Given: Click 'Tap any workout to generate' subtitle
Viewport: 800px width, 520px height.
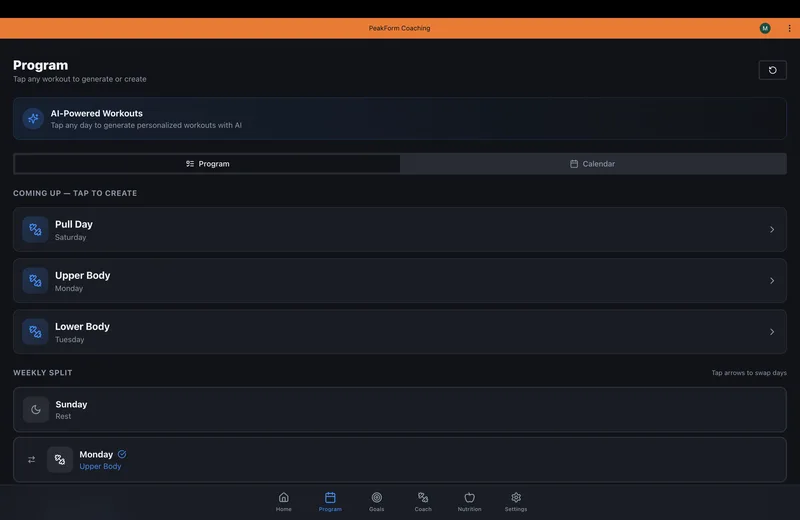Looking at the screenshot, I should [x=80, y=79].
